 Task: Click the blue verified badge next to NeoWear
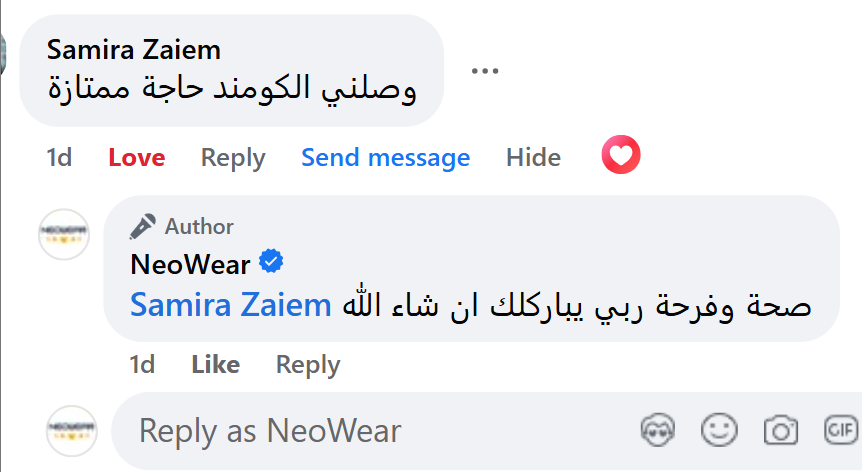coord(272,262)
